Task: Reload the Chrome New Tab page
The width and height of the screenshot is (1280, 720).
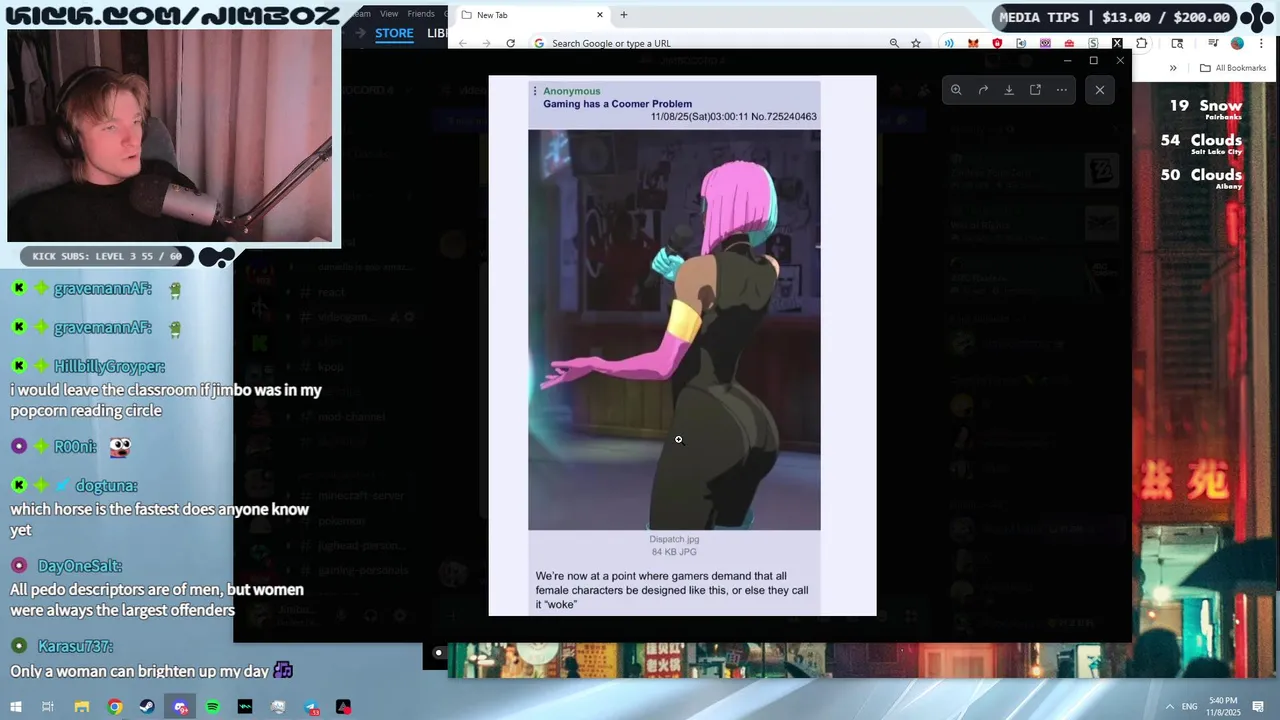Action: tap(510, 43)
